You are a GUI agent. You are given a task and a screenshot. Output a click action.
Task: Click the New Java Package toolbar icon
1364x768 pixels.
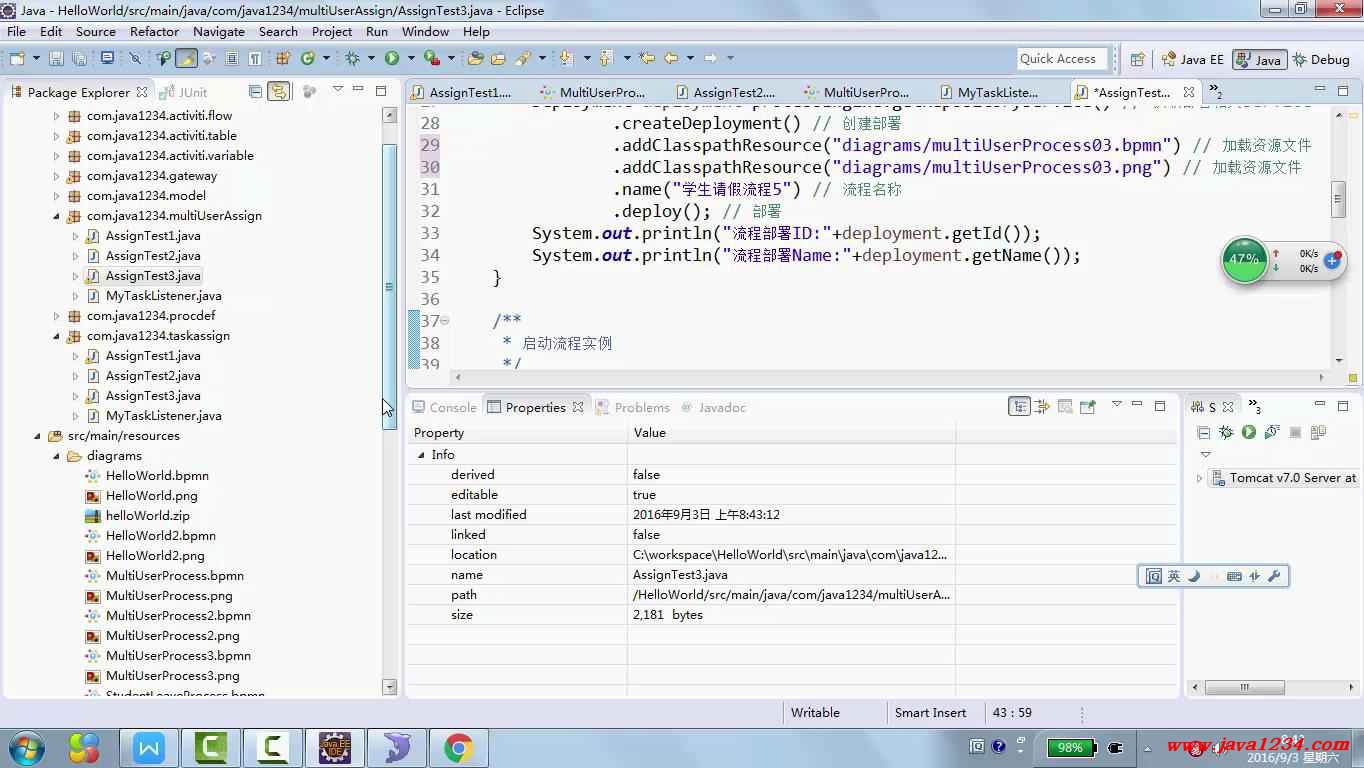[x=283, y=59]
